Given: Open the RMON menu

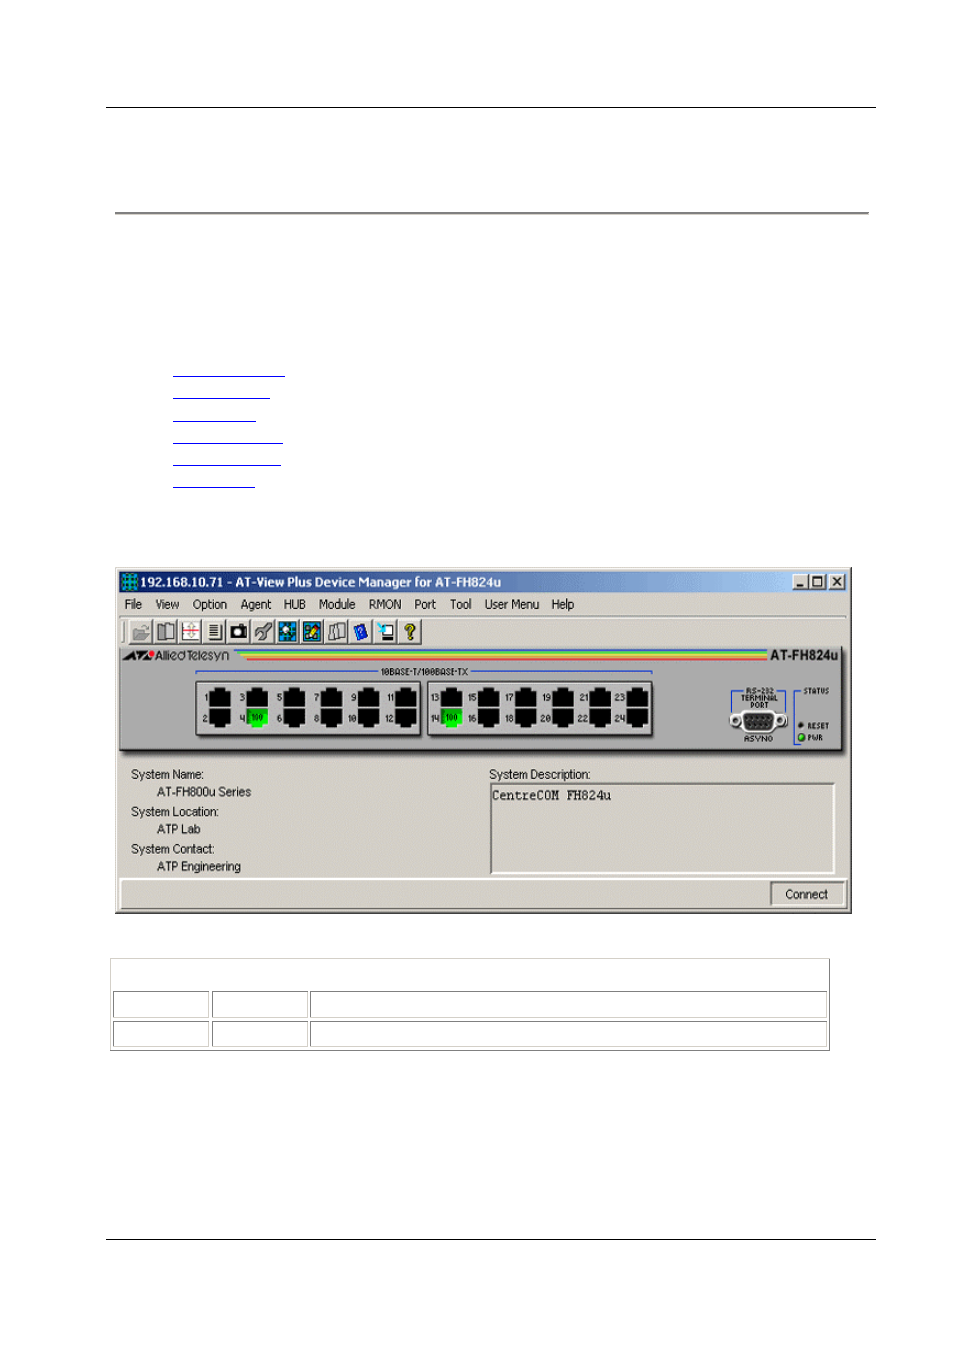Looking at the screenshot, I should click(x=385, y=605).
